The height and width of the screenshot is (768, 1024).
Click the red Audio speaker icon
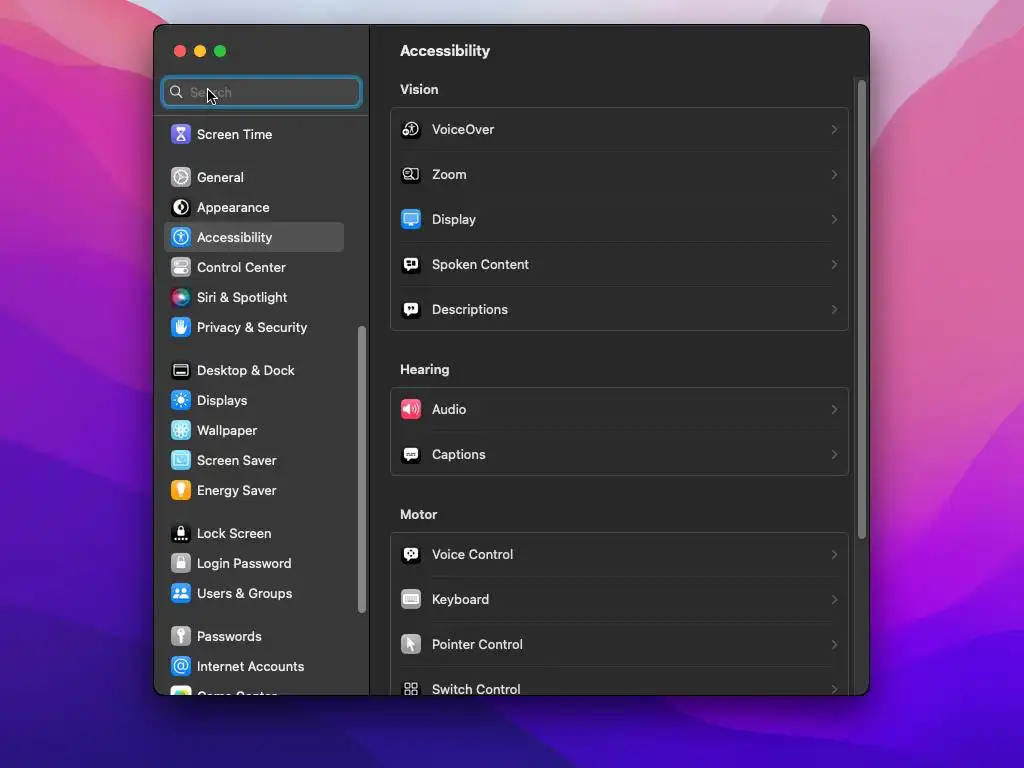[411, 409]
